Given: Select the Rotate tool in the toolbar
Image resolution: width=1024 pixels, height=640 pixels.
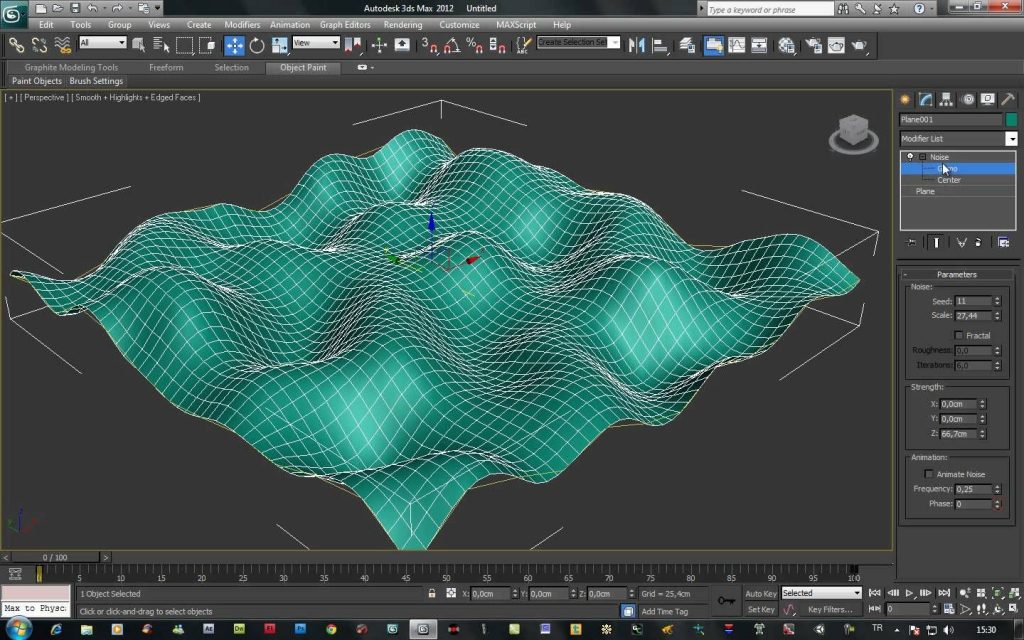Looking at the screenshot, I should coord(257,45).
